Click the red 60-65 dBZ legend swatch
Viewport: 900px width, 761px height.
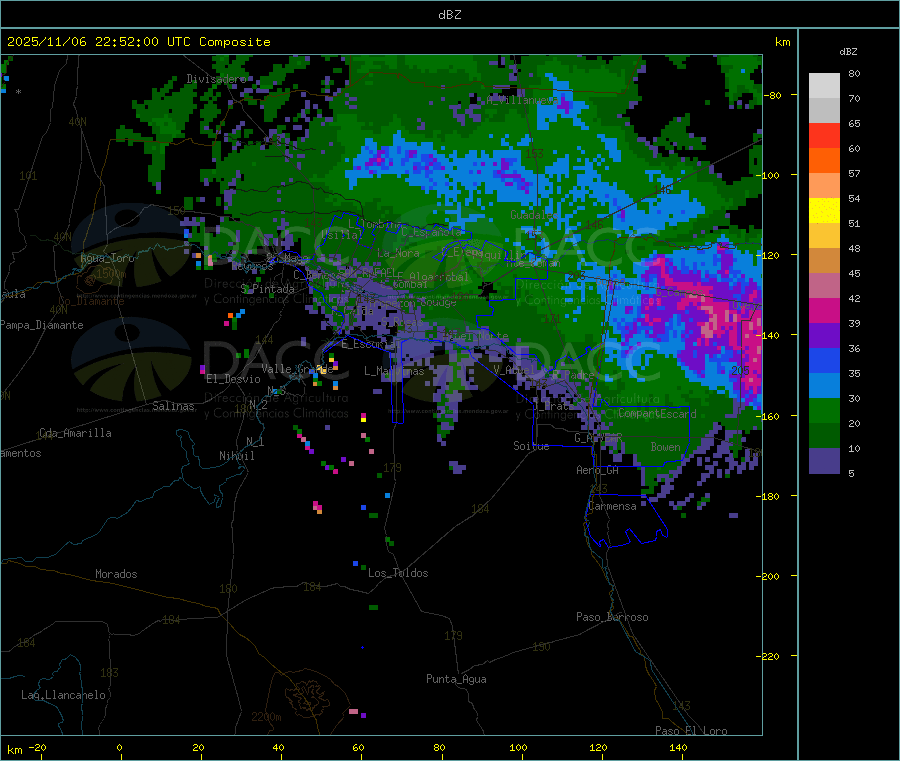[x=824, y=135]
